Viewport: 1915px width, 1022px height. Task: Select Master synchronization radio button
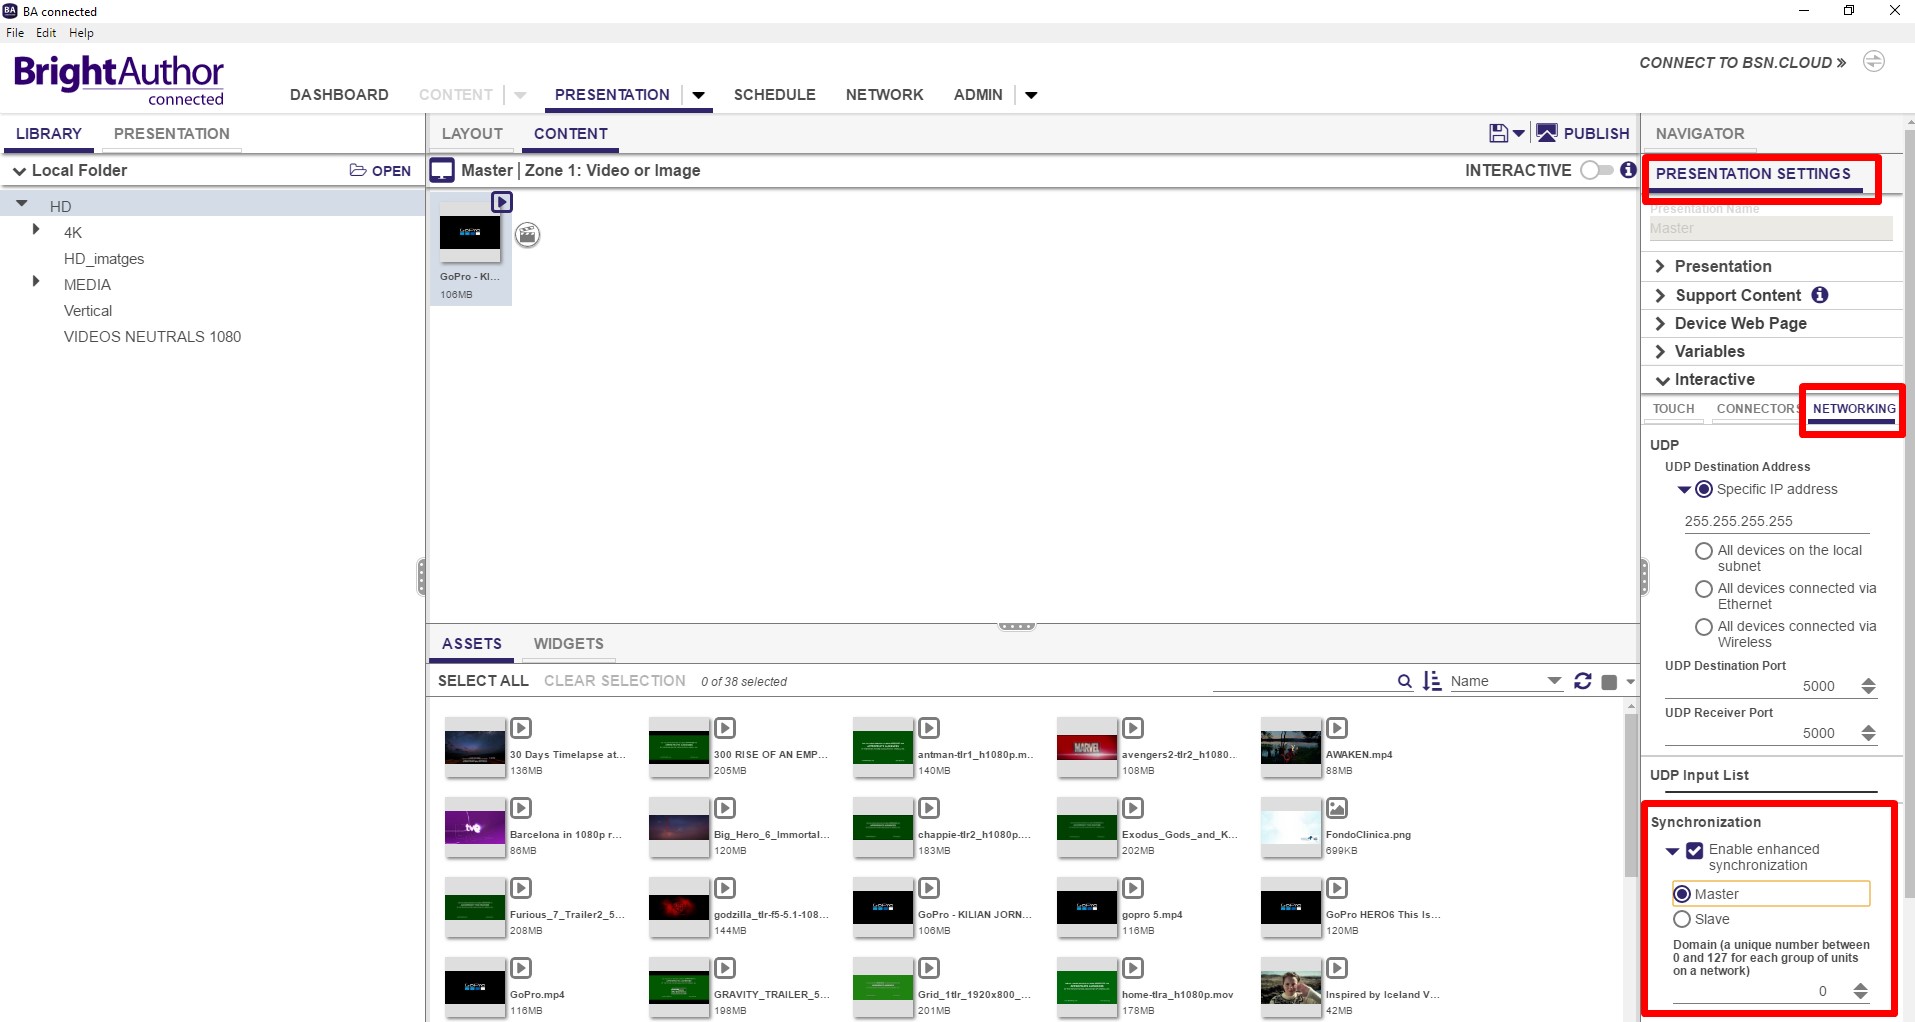(x=1682, y=894)
